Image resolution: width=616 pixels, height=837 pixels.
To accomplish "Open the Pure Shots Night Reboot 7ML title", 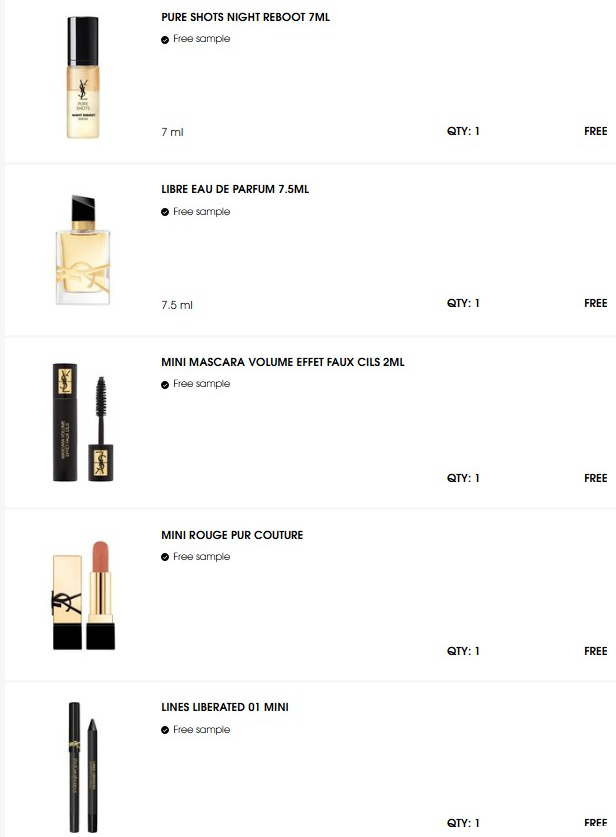I will pos(245,17).
